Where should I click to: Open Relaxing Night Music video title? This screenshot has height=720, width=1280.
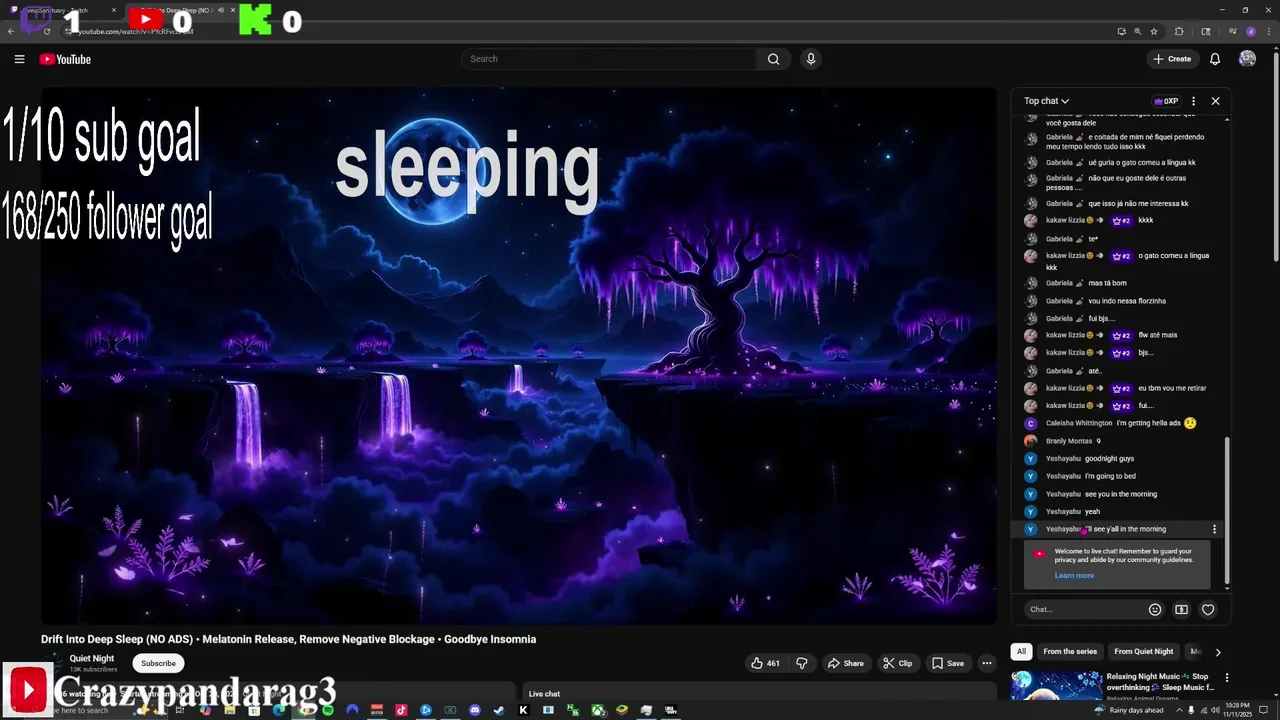[1161, 682]
